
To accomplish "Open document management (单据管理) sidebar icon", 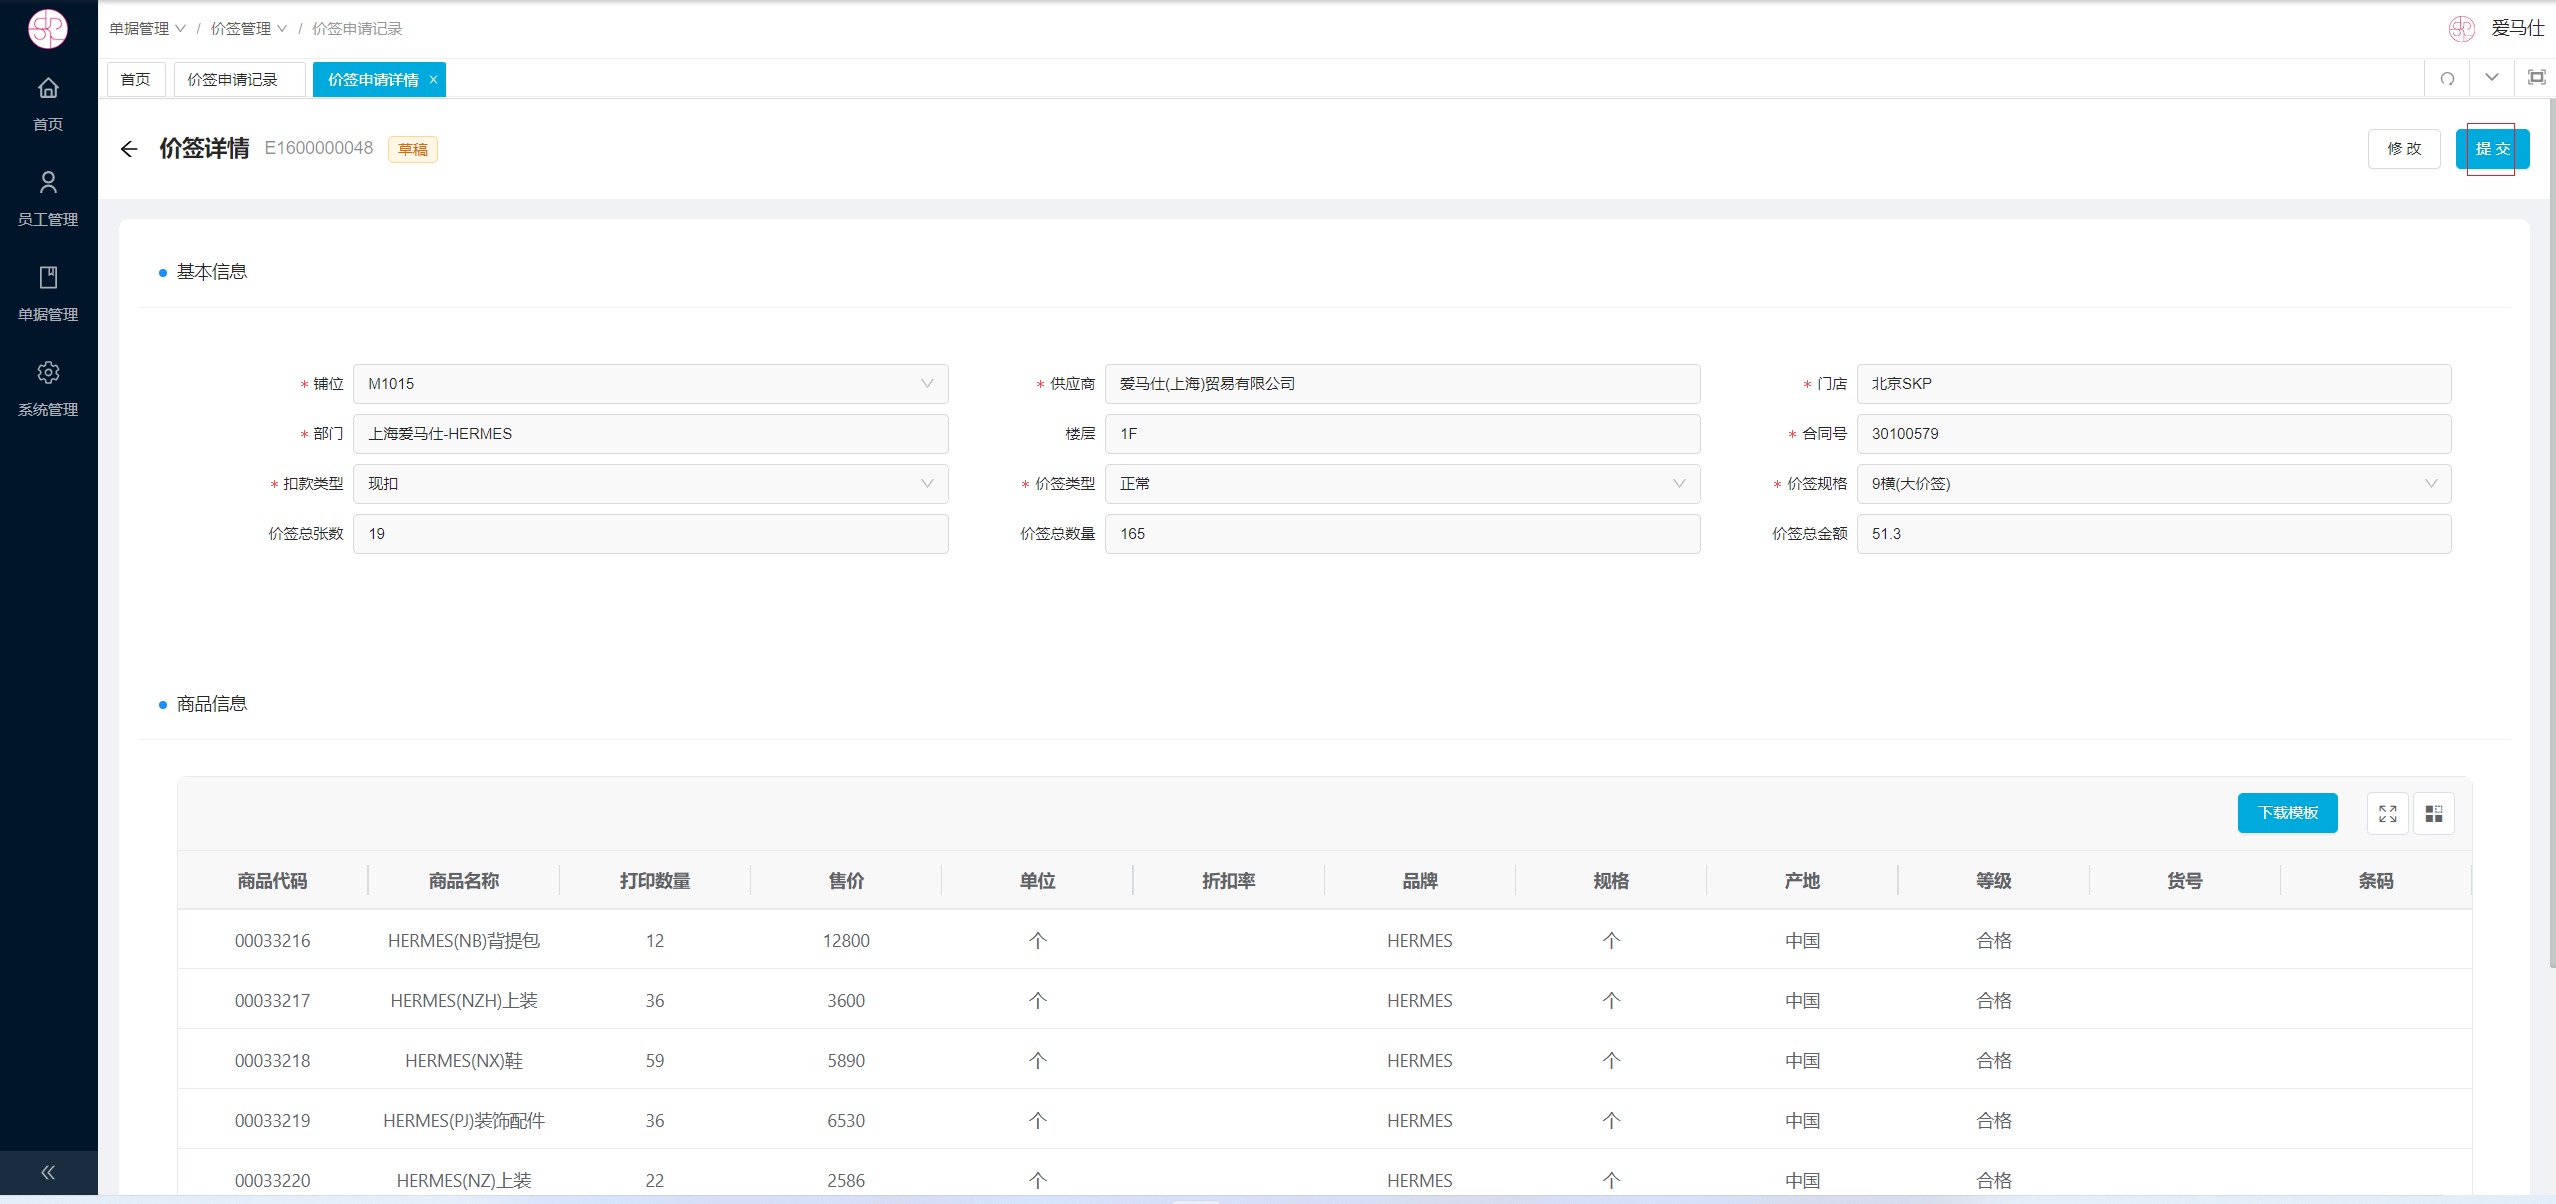I will coord(48,278).
